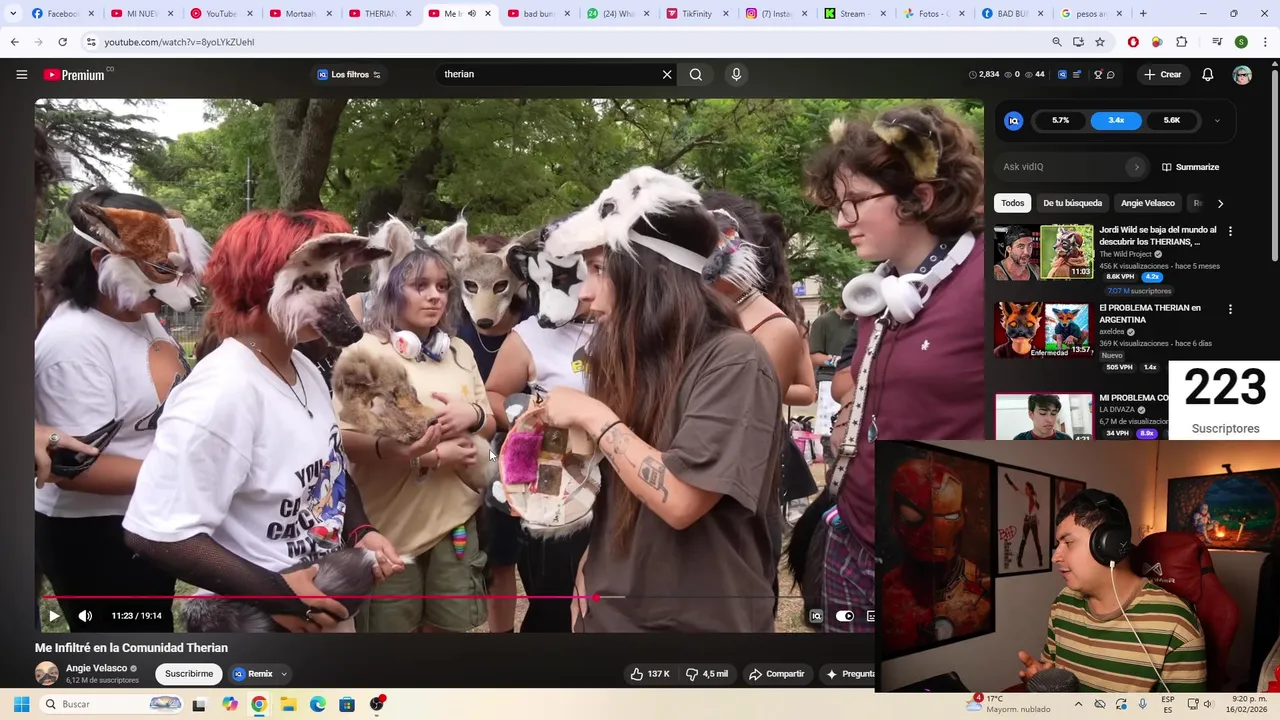The width and height of the screenshot is (1280, 720).
Task: Bookmark this page with the star
Action: (1100, 42)
